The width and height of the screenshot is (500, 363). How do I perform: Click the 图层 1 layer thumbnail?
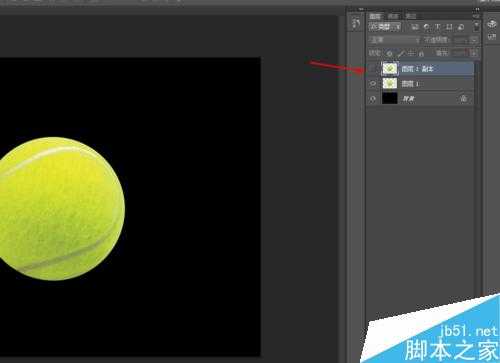(390, 83)
